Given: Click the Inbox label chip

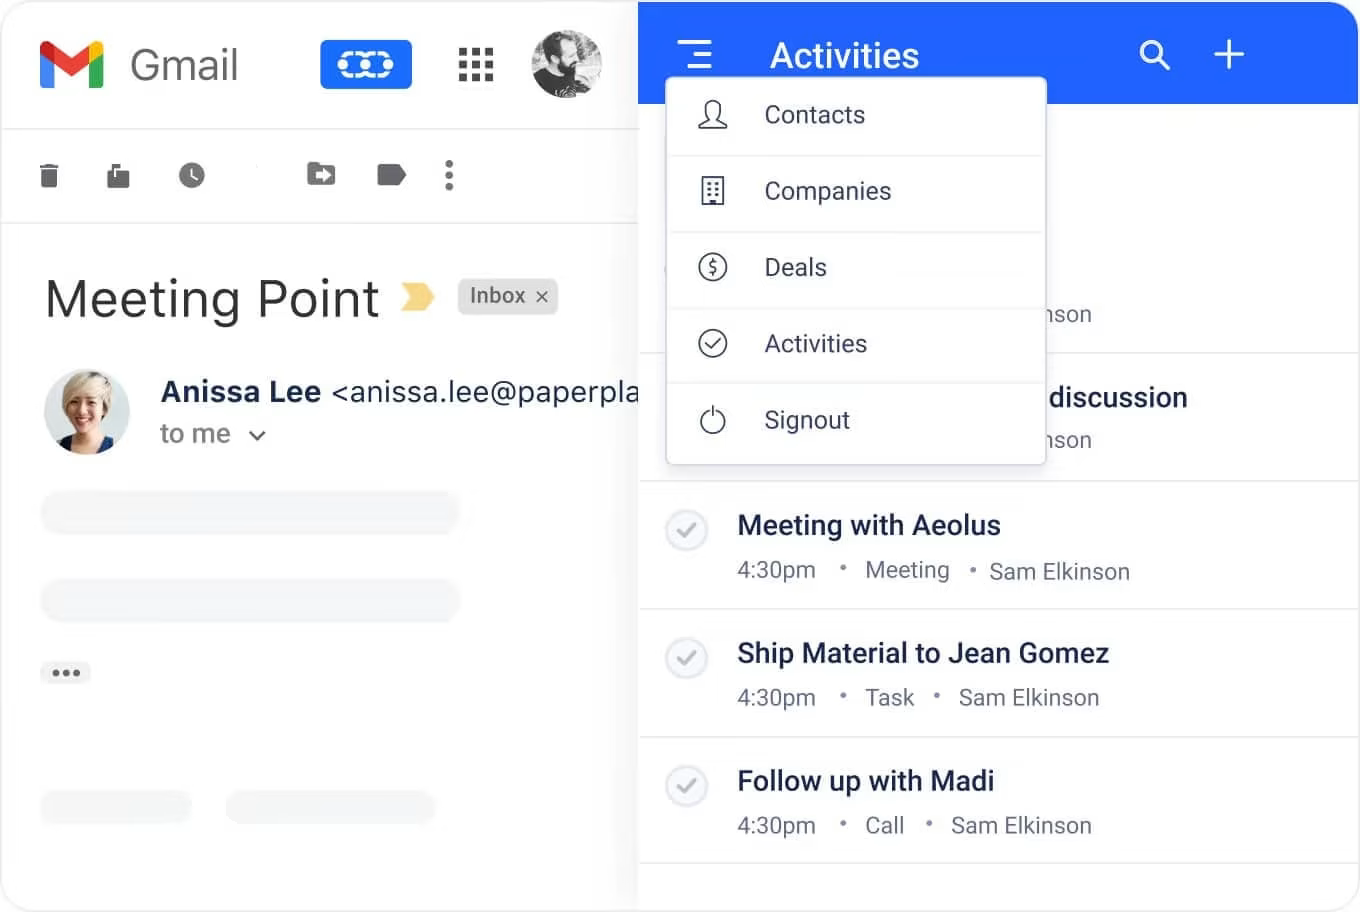Looking at the screenshot, I should [x=508, y=296].
